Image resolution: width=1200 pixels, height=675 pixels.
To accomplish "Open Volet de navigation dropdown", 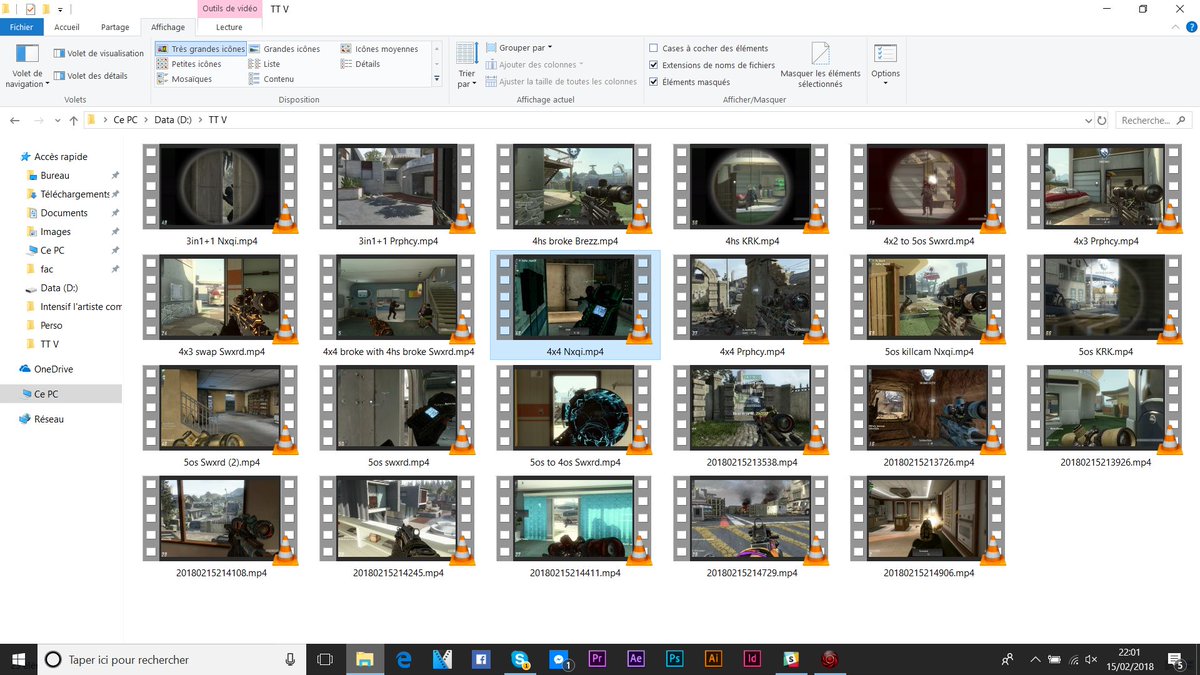I will pyautogui.click(x=27, y=66).
